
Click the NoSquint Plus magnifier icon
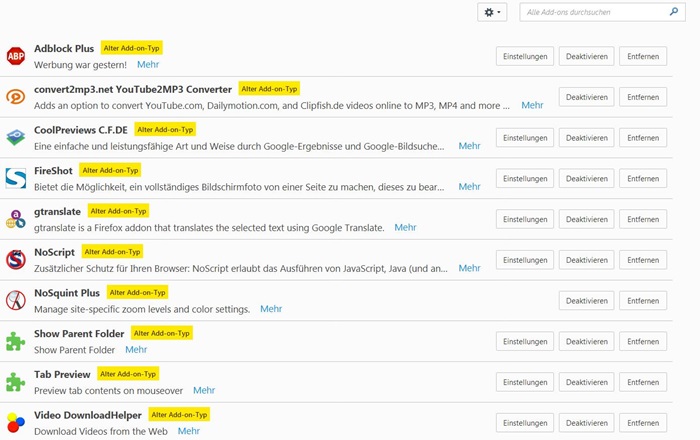tap(15, 300)
